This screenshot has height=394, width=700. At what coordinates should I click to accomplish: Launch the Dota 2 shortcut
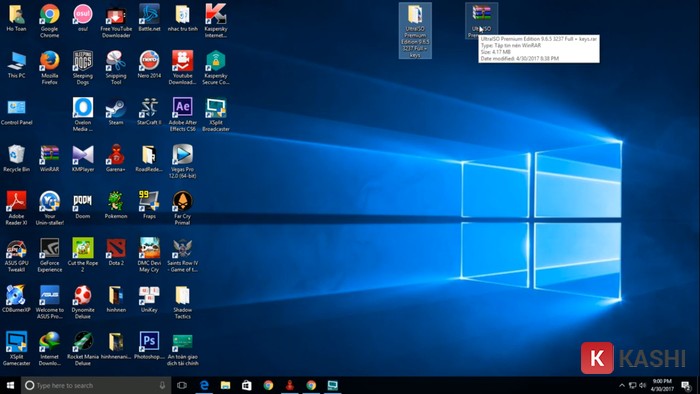(116, 252)
